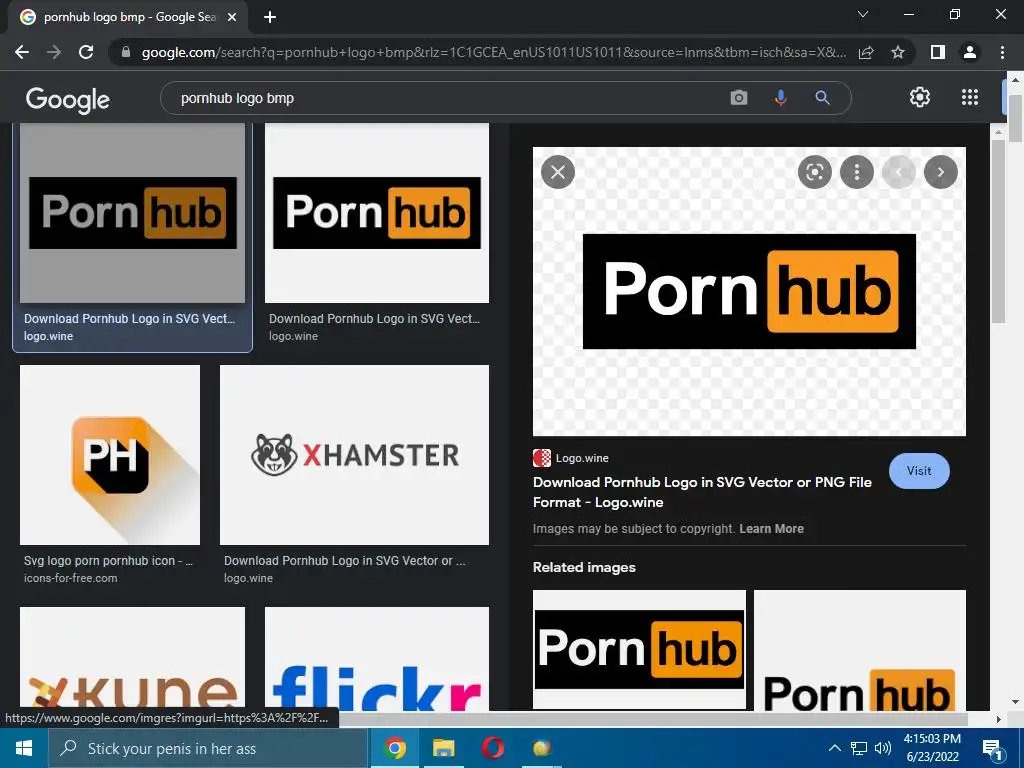Open the tab search chevron in title bar

point(863,14)
